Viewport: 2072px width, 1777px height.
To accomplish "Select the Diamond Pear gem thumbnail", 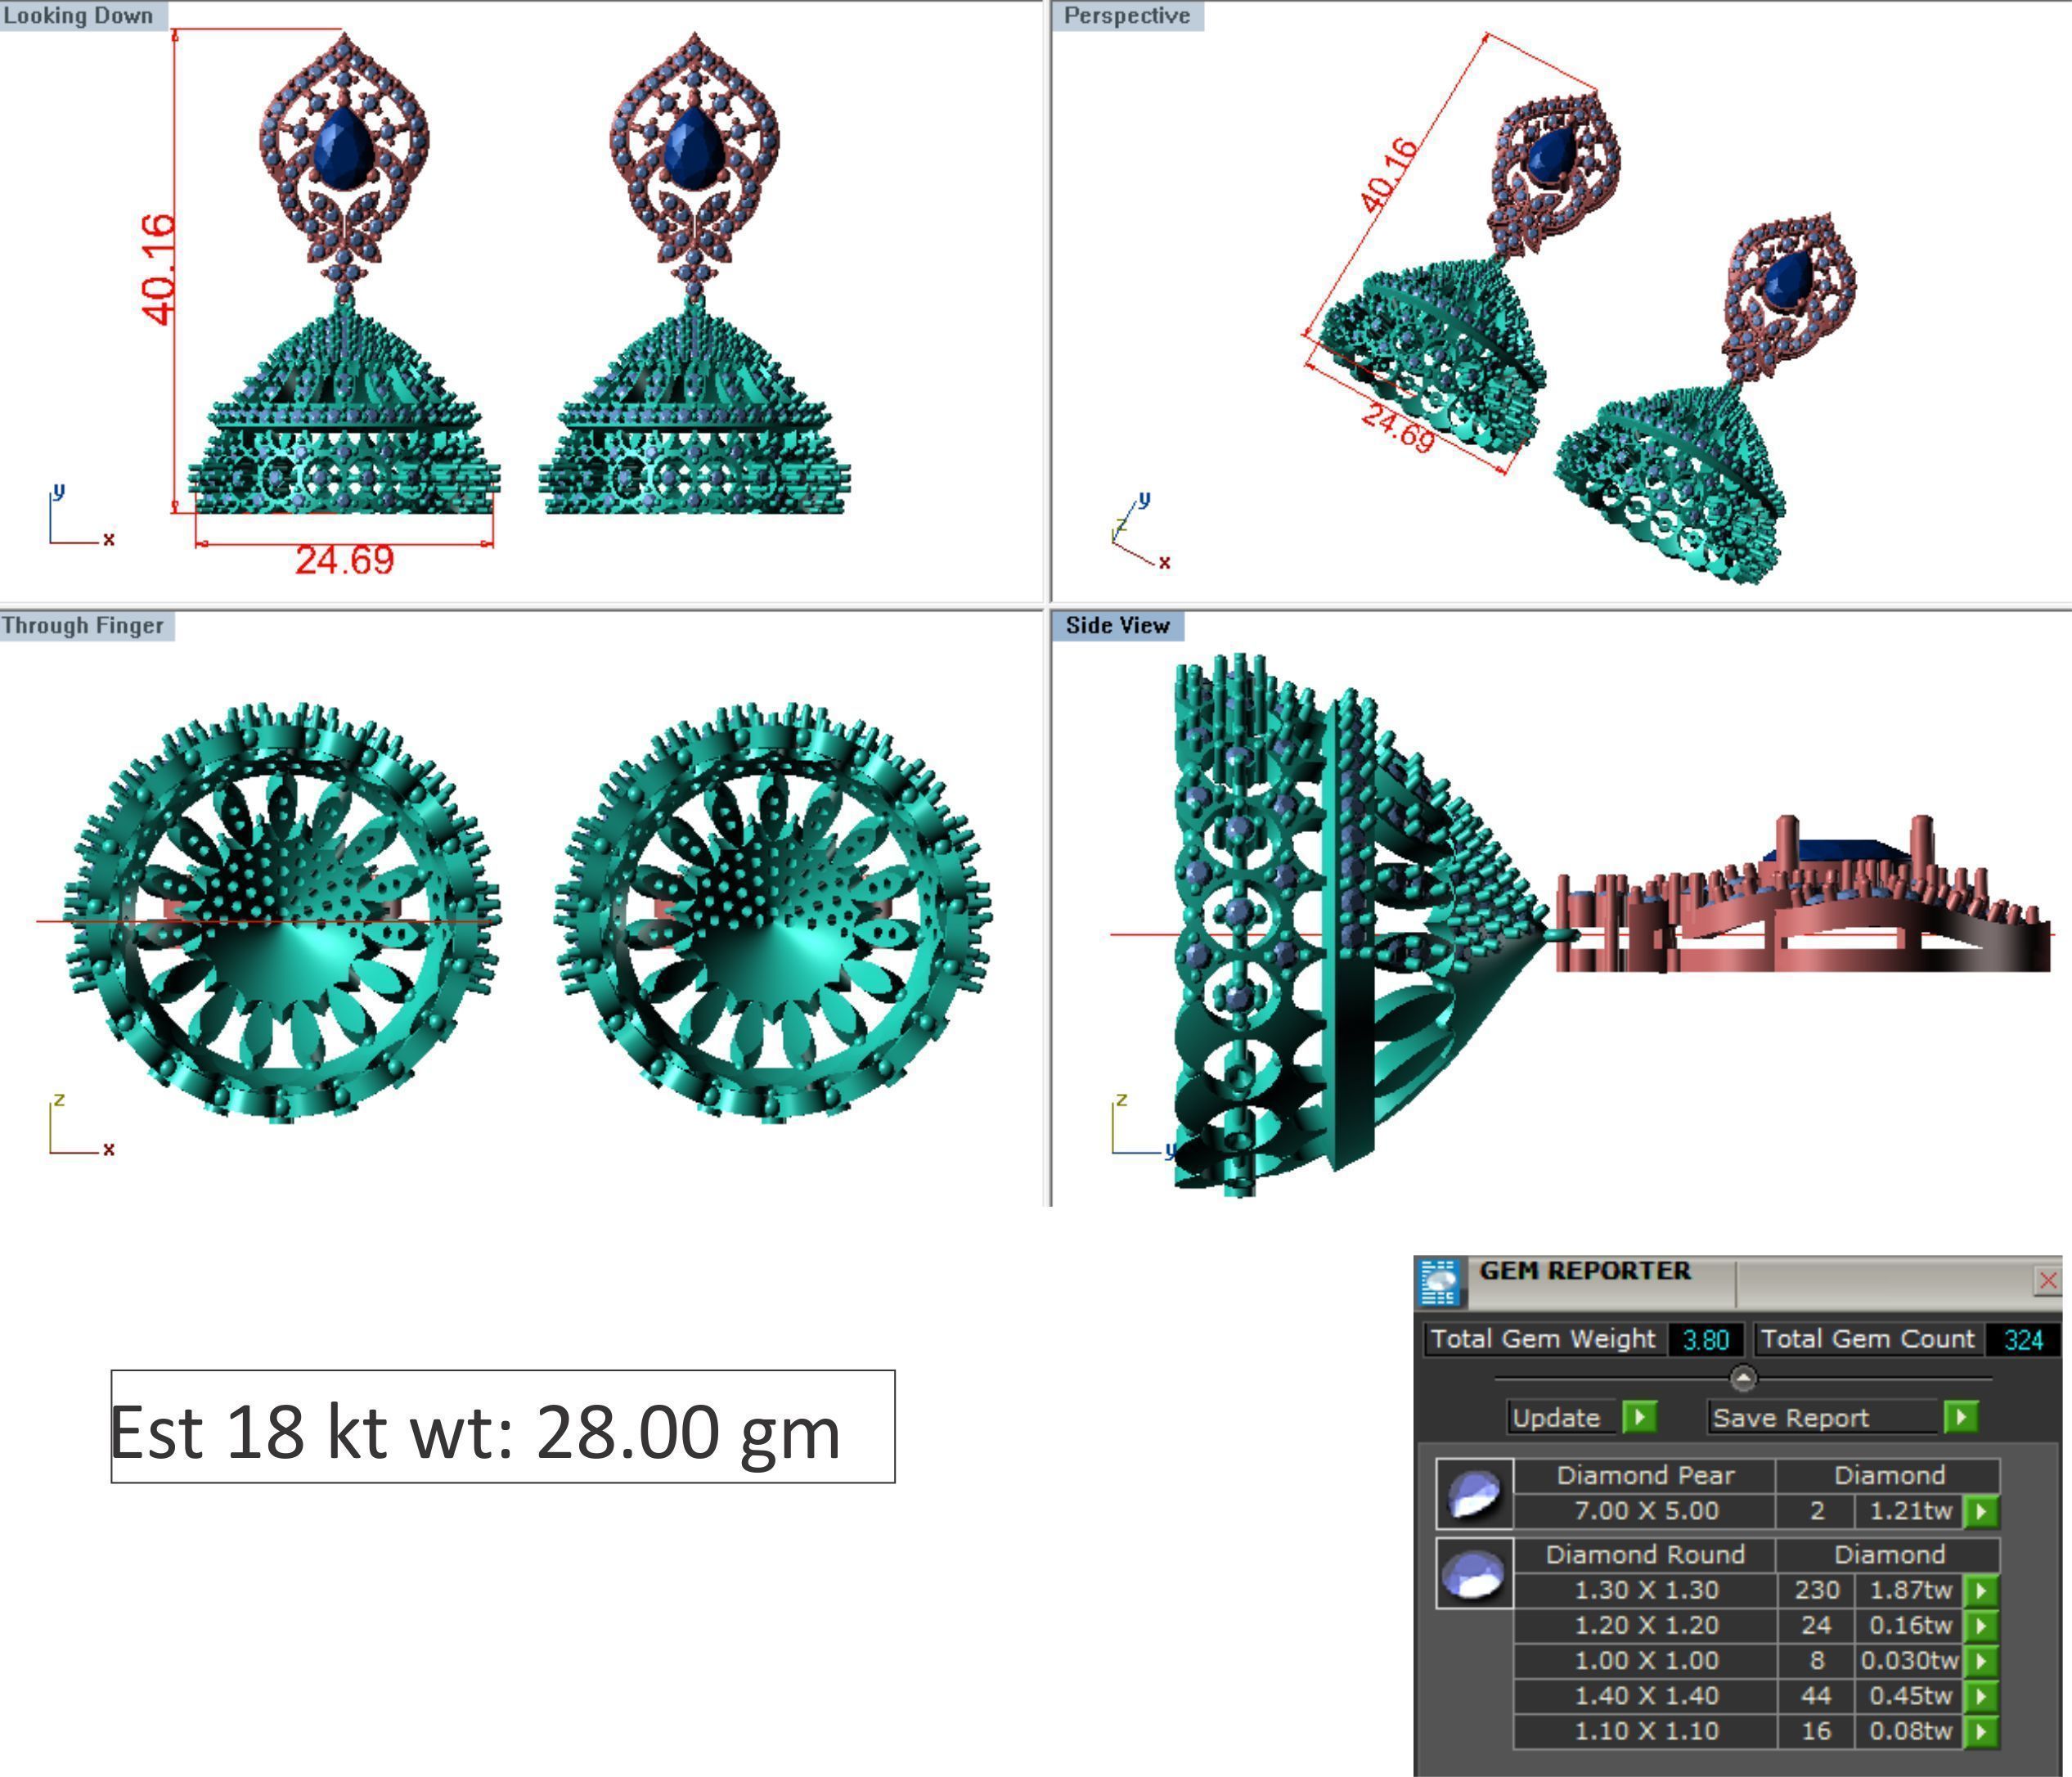I will tap(1474, 1493).
